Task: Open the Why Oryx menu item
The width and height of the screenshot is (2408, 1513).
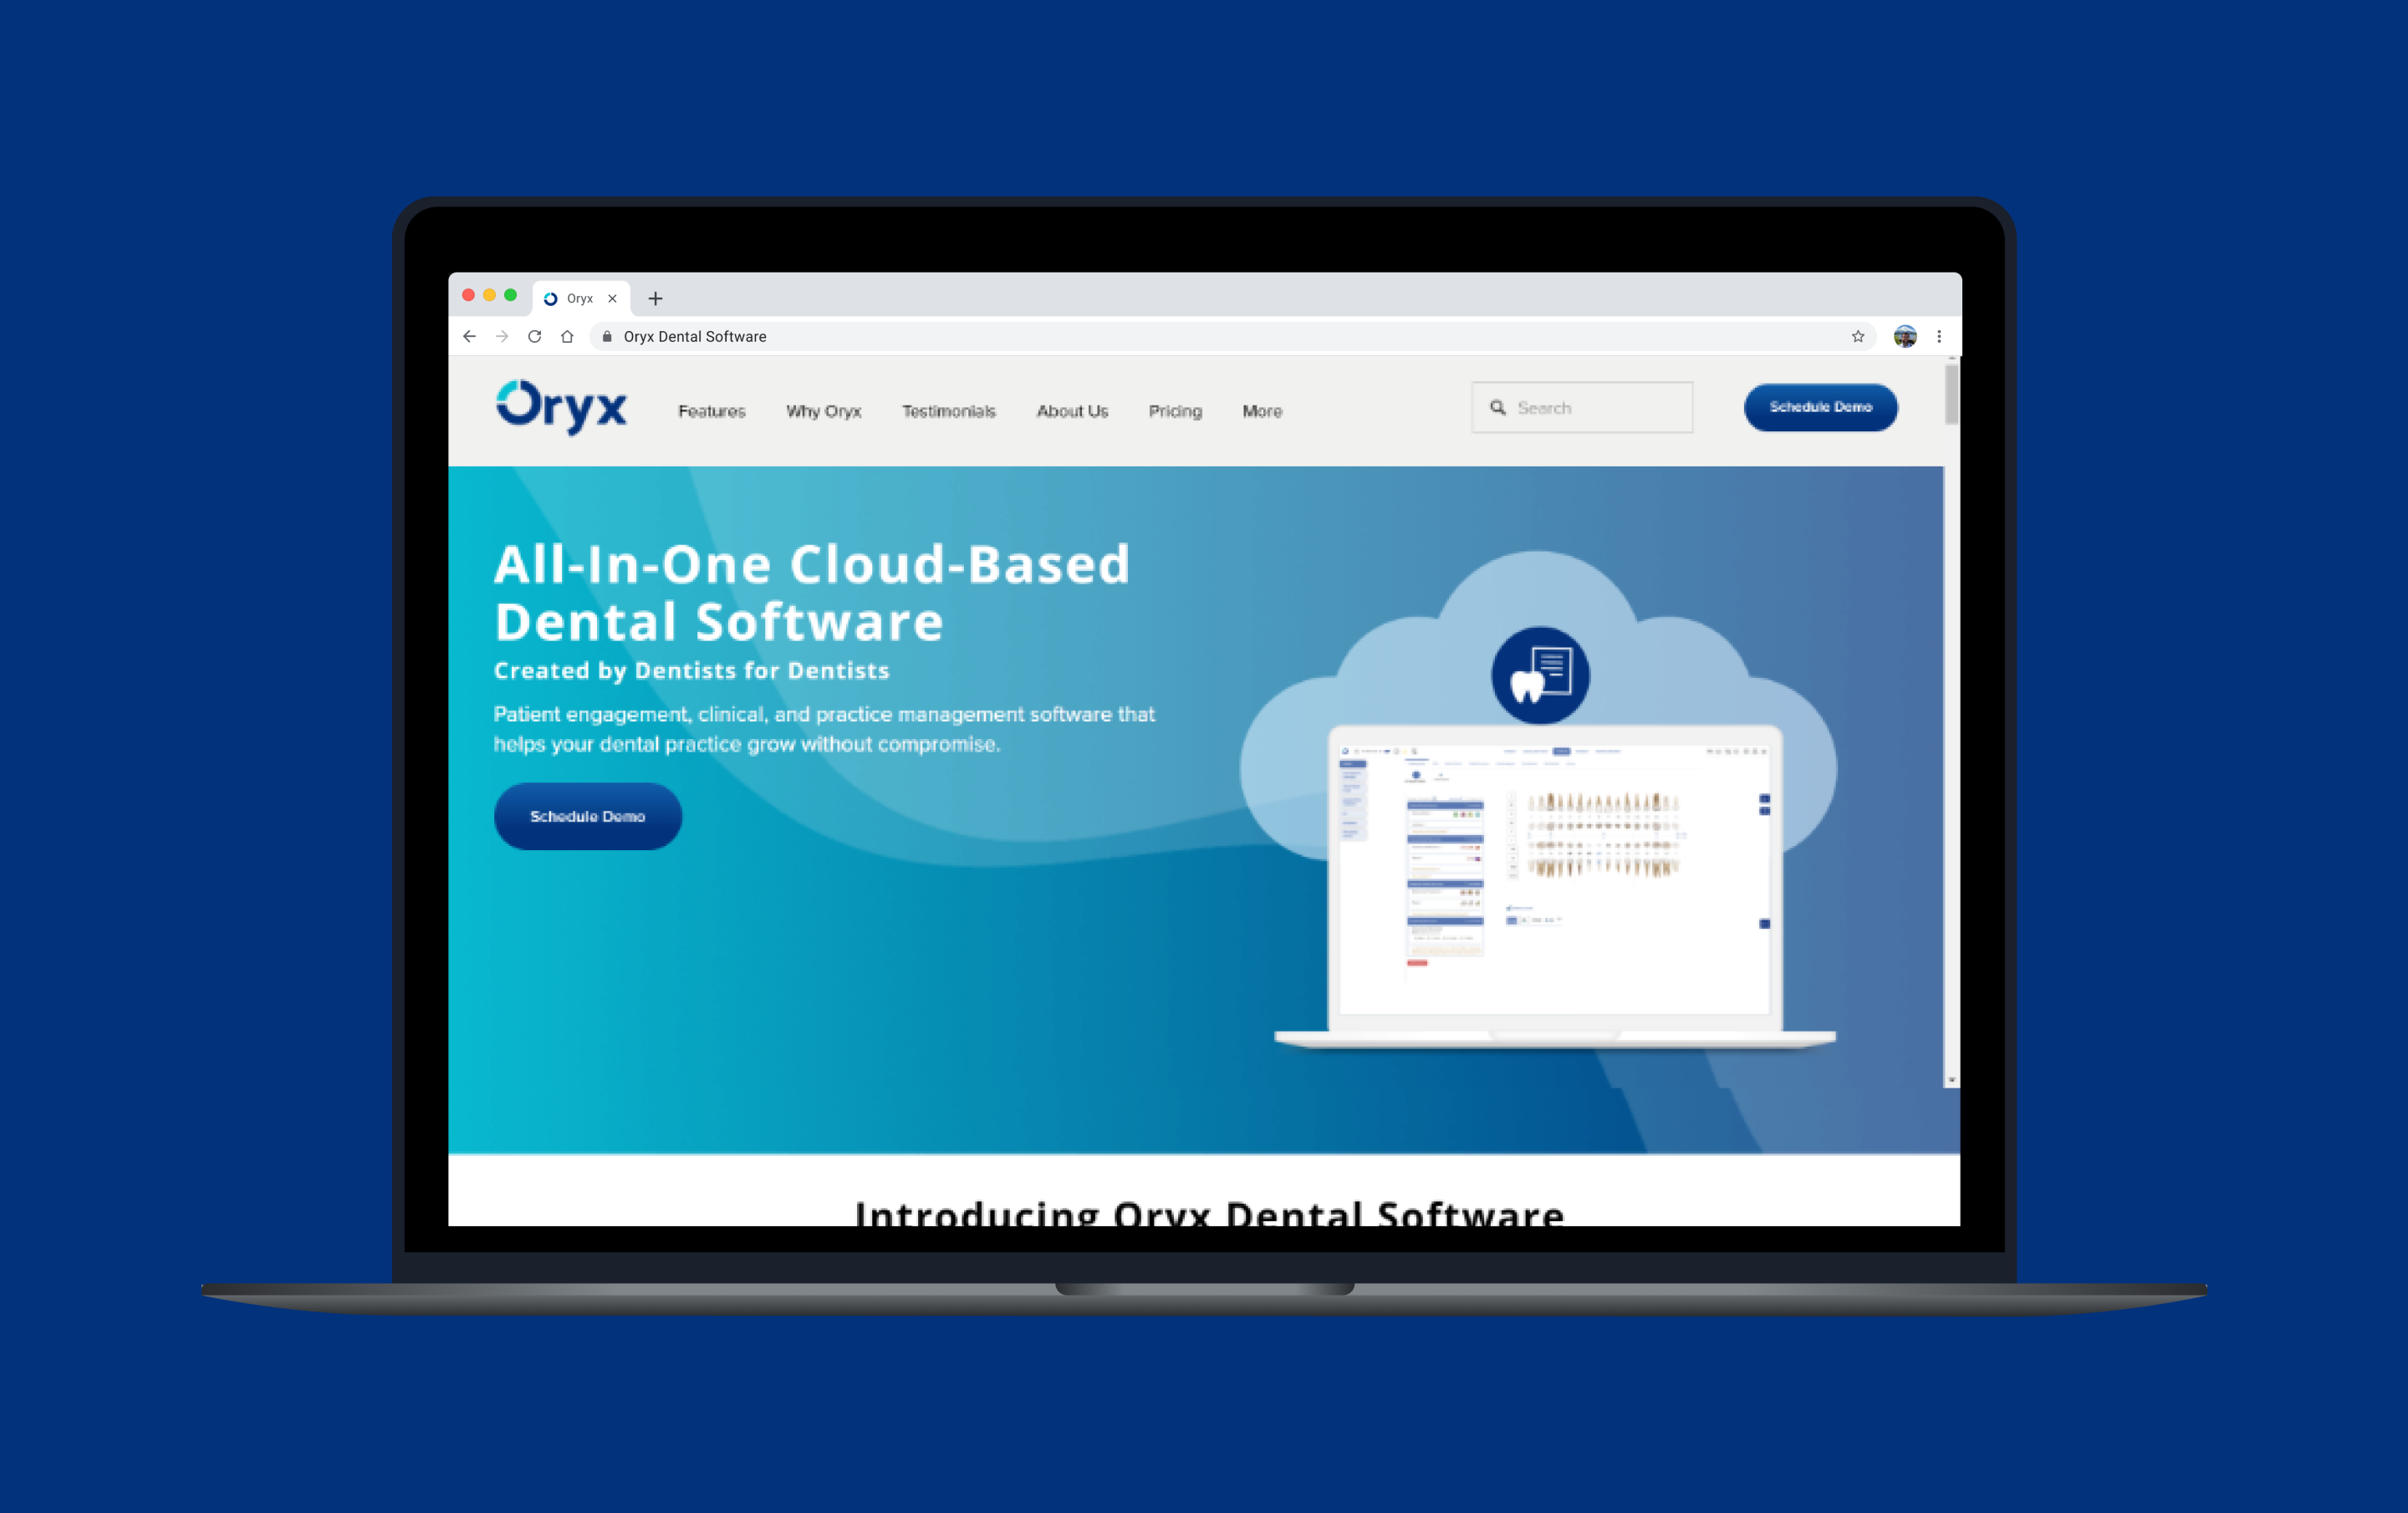Action: (823, 411)
